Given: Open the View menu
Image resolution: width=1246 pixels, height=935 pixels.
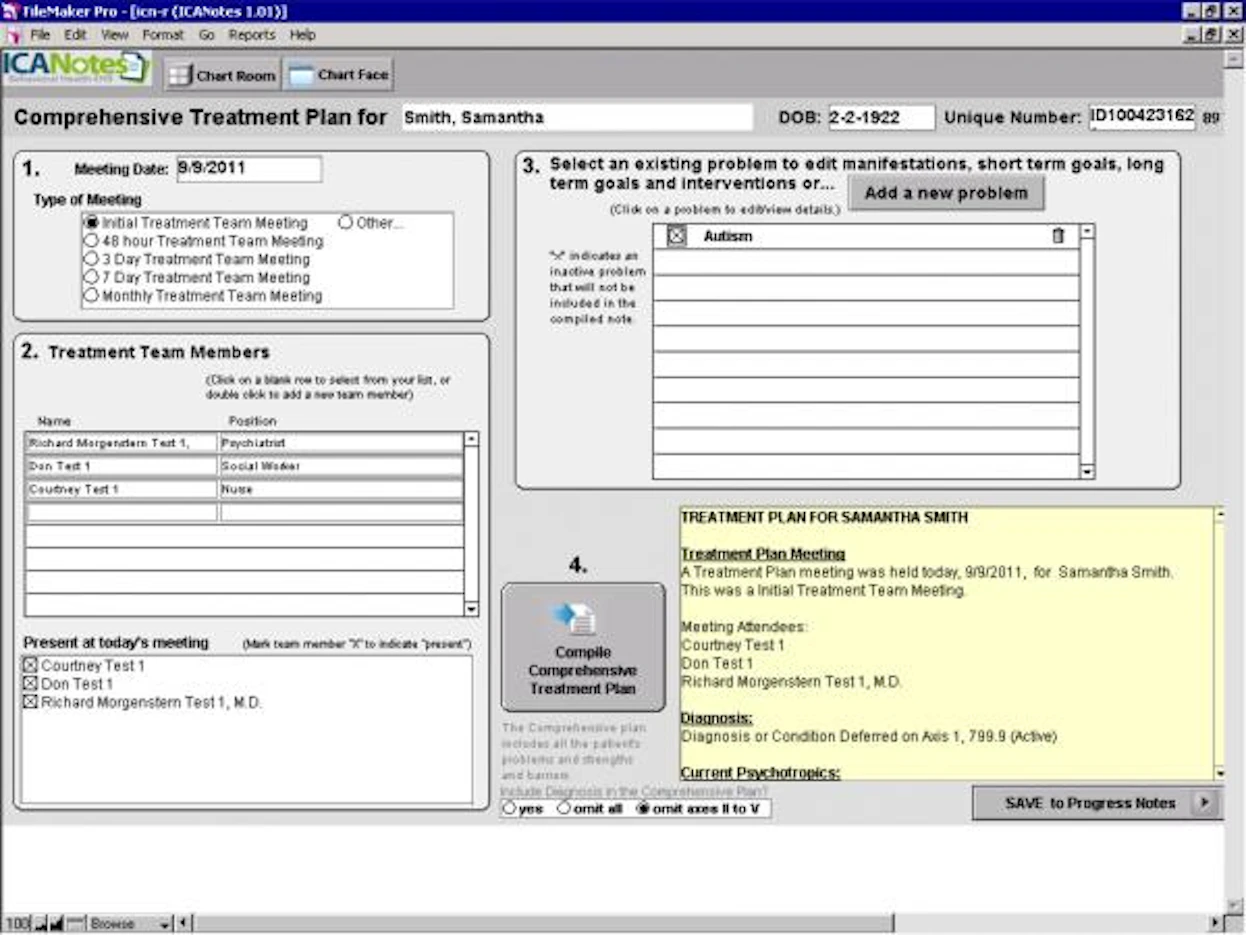Looking at the screenshot, I should [x=115, y=35].
